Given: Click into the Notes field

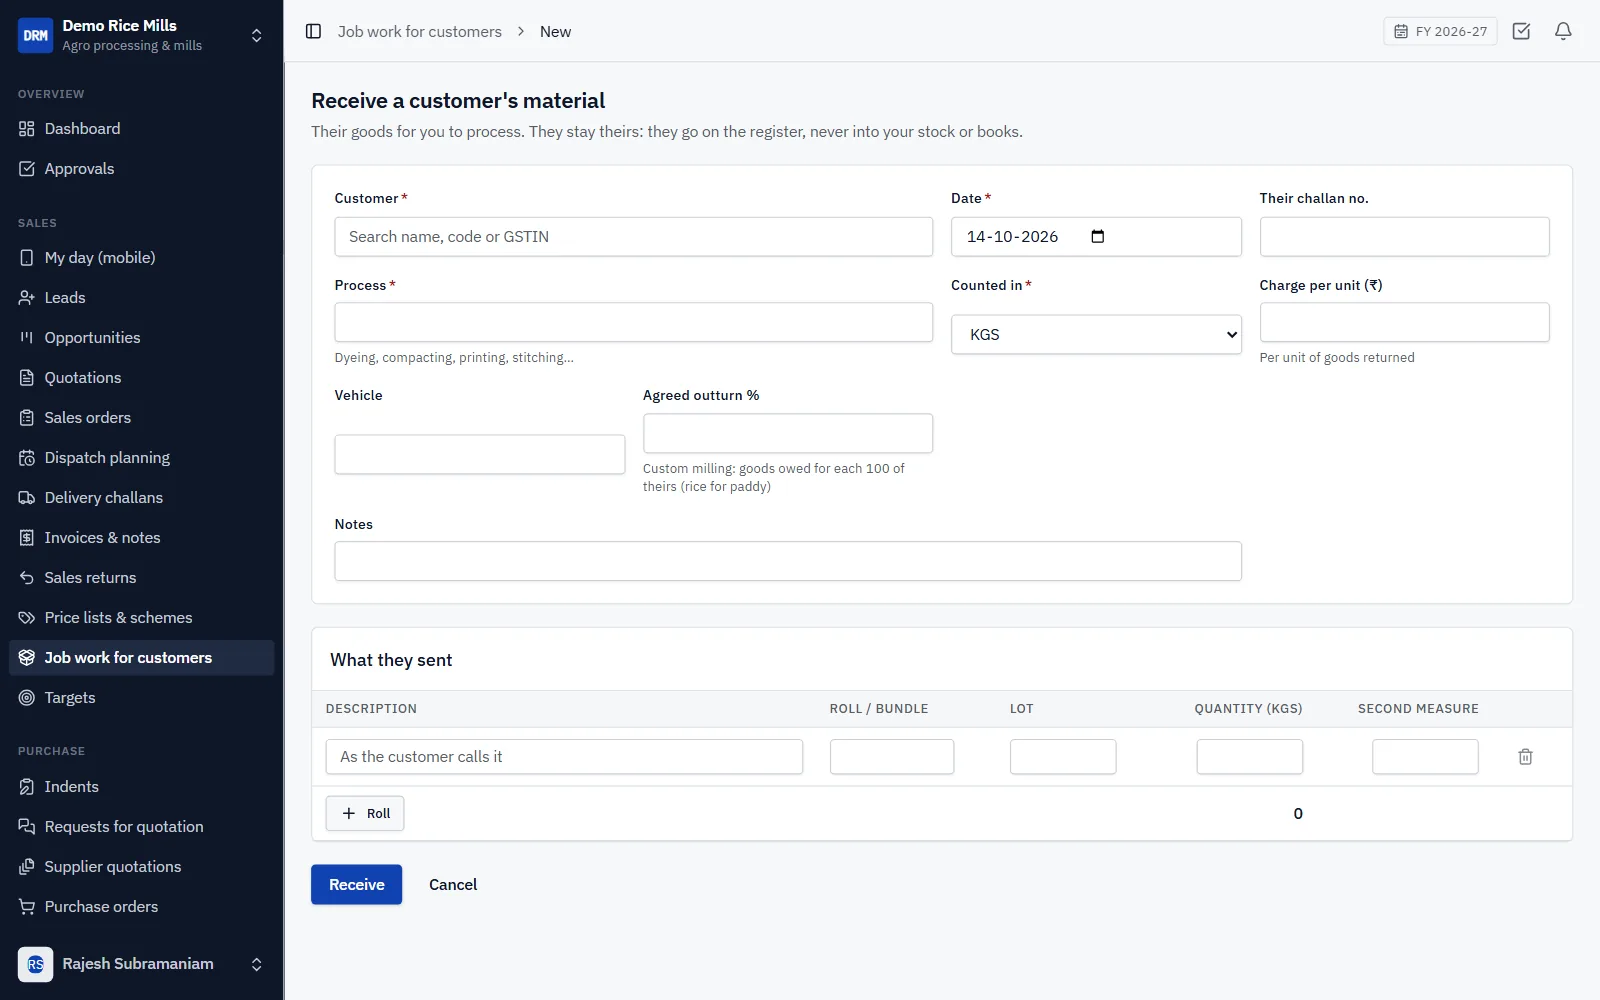Looking at the screenshot, I should tap(787, 561).
